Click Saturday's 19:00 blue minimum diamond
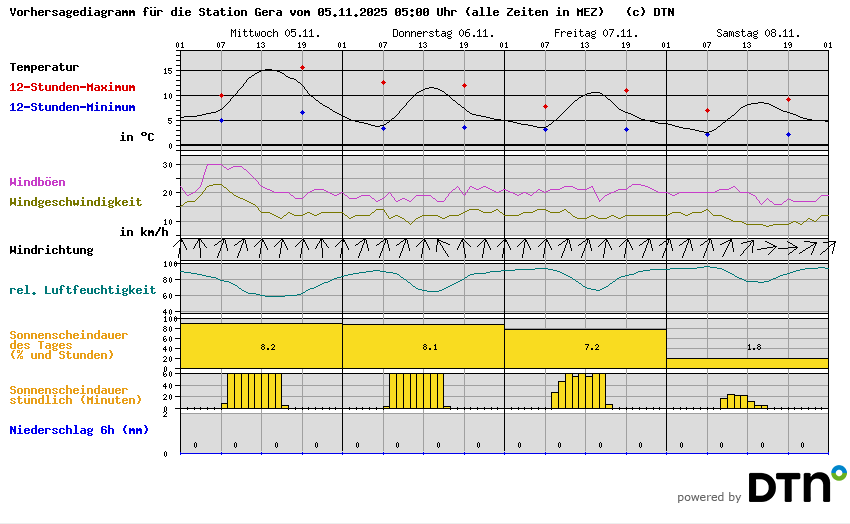850x524 pixels. 788,134
